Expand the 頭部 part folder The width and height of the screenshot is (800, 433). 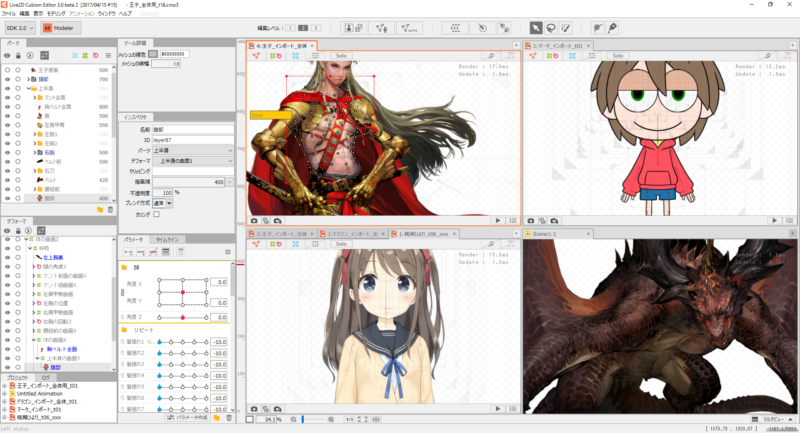(28, 79)
